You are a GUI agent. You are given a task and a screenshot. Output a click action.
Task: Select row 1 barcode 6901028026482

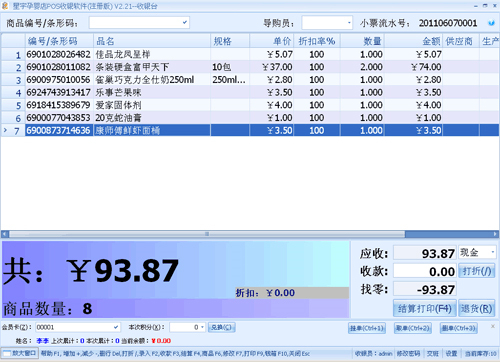pyautogui.click(x=58, y=54)
